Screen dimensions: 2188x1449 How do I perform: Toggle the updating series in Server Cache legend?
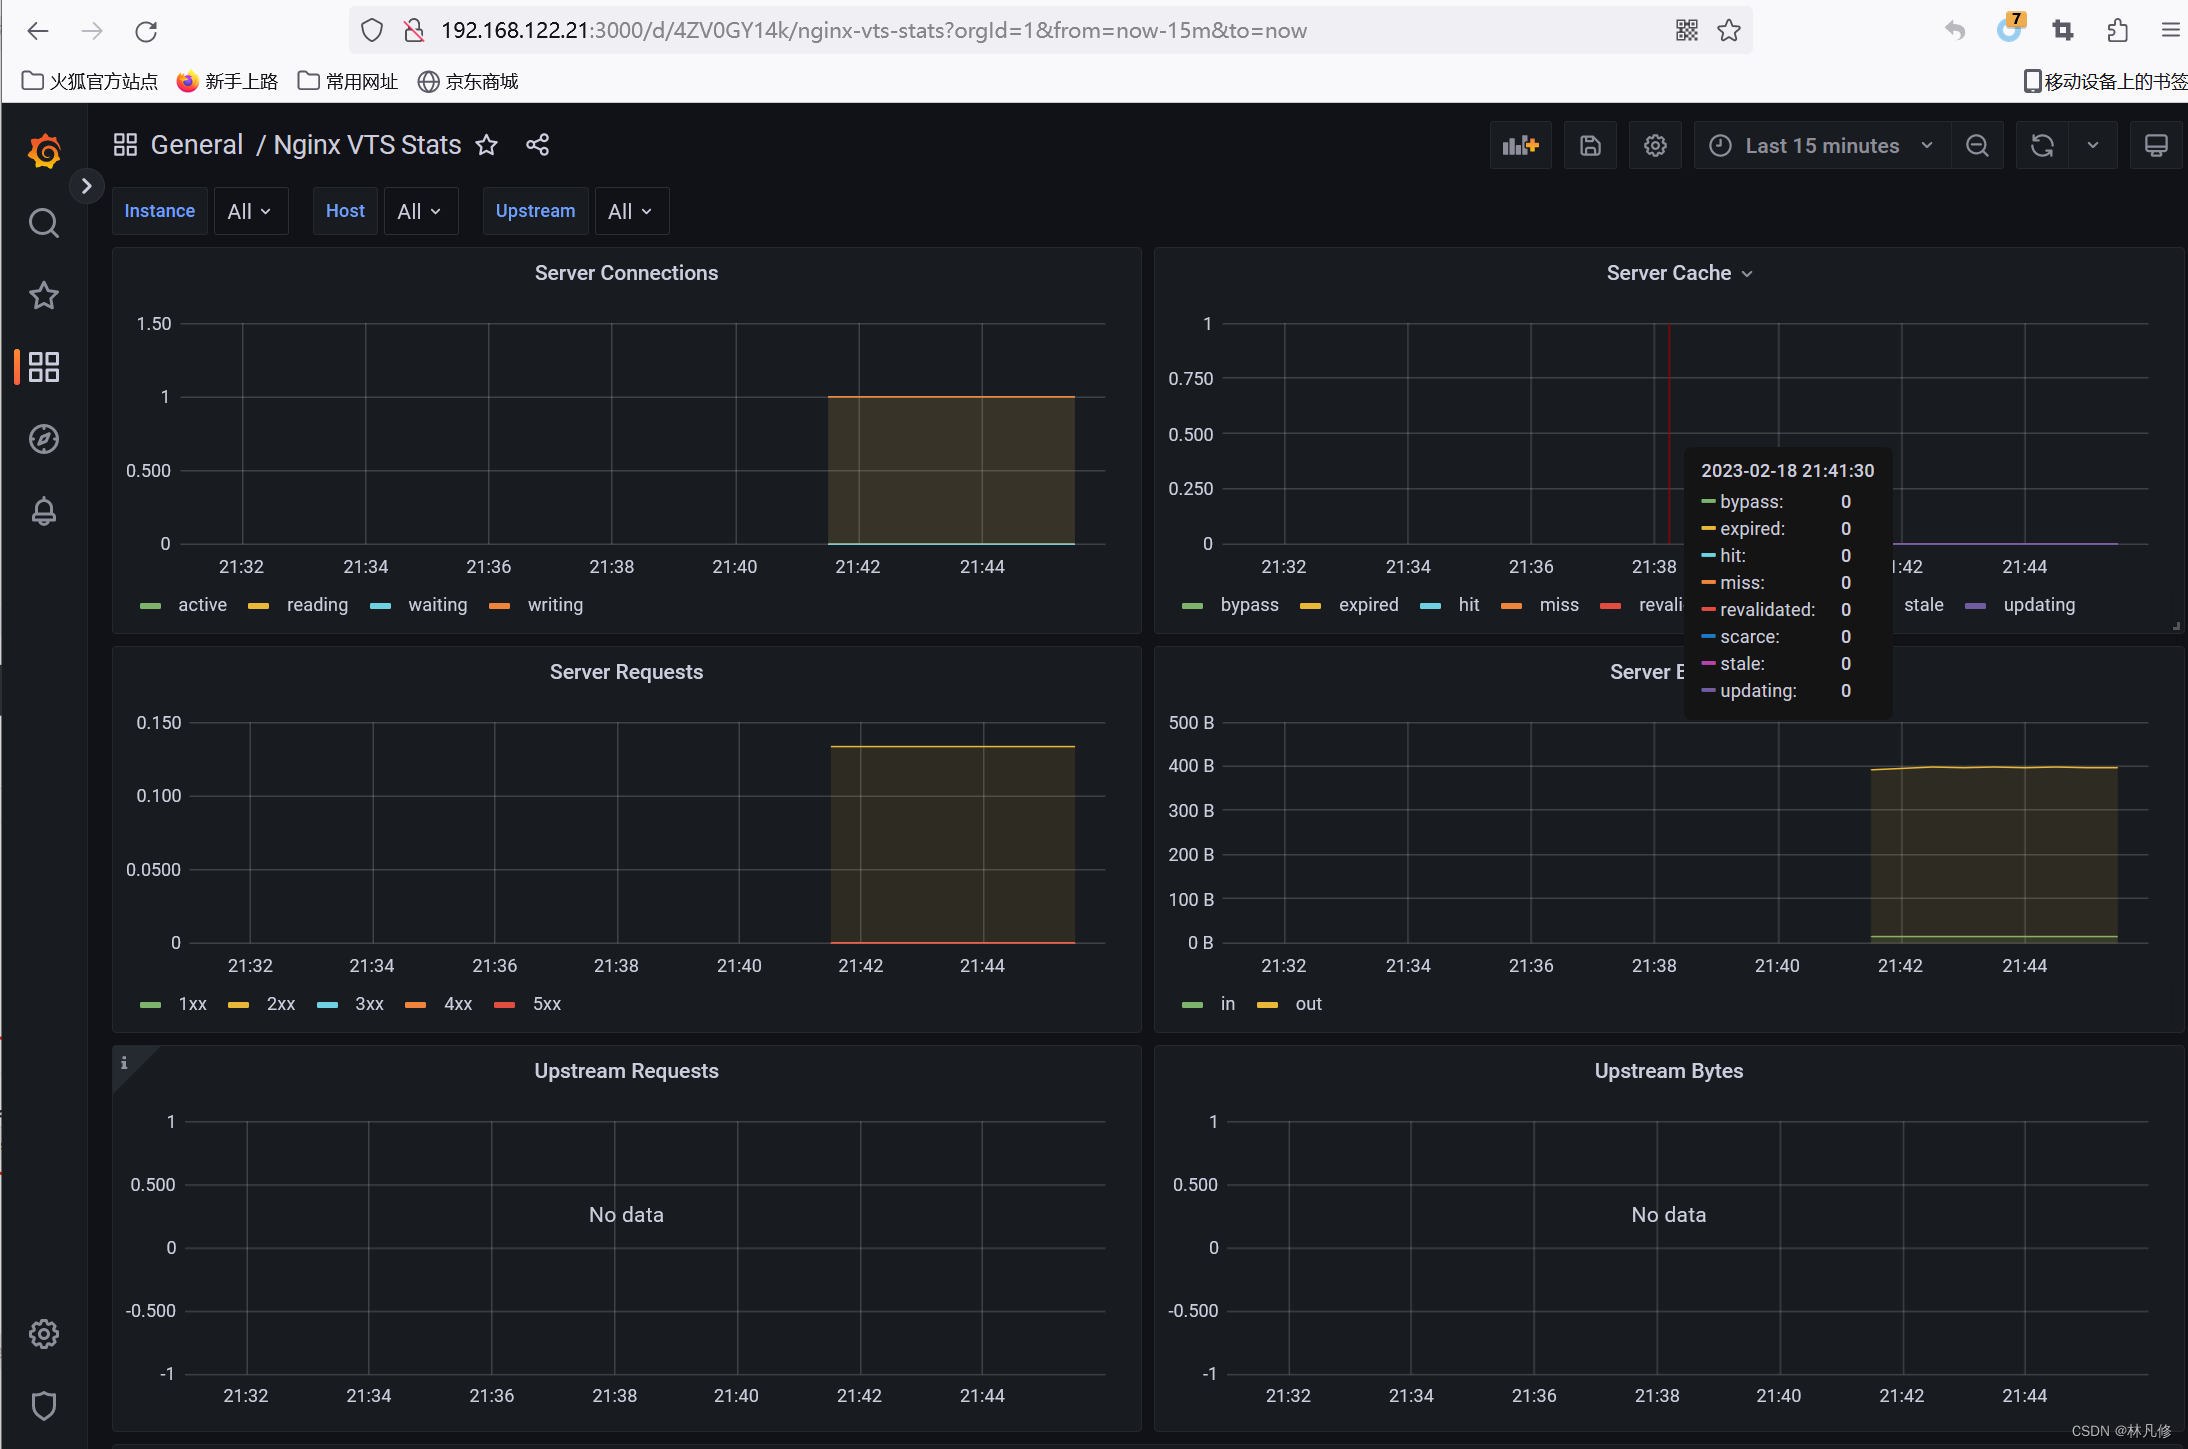(2039, 605)
